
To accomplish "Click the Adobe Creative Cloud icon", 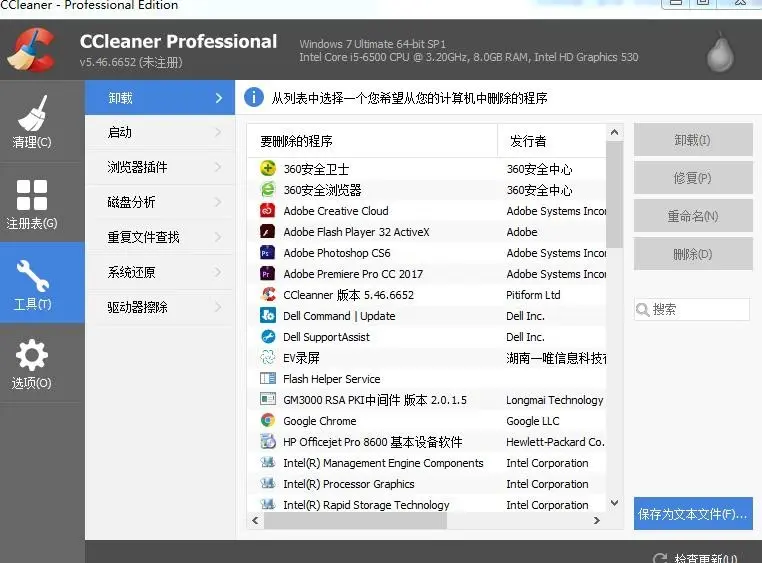I will tap(268, 210).
